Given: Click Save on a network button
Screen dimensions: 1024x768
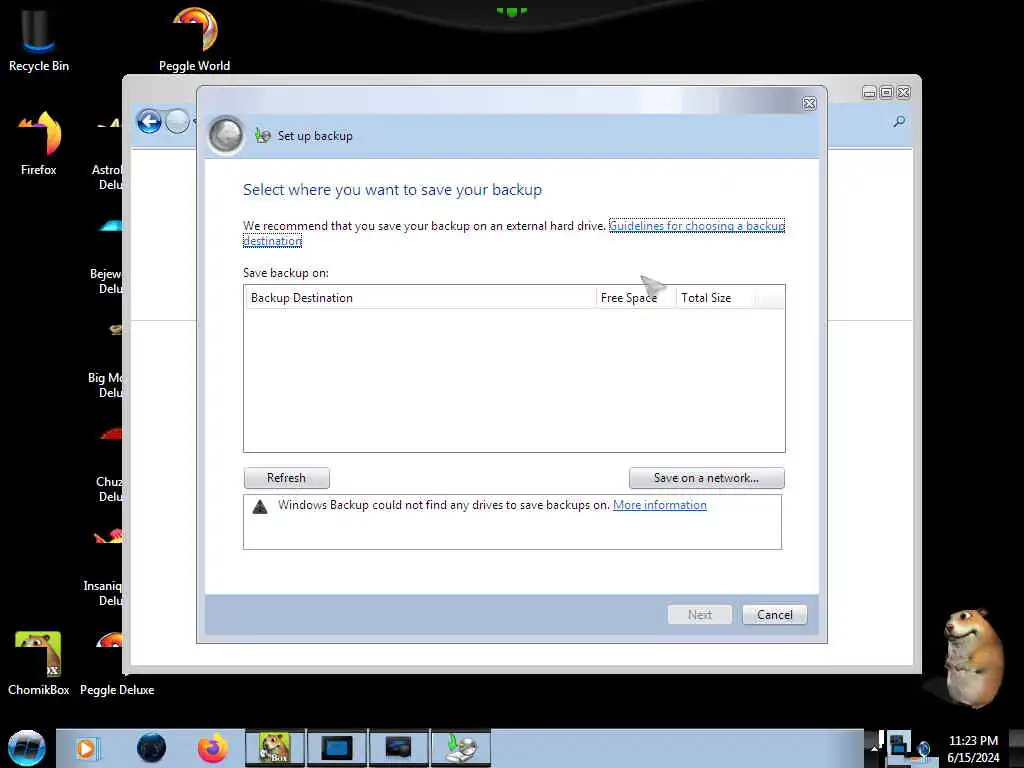Looking at the screenshot, I should pyautogui.click(x=707, y=478).
